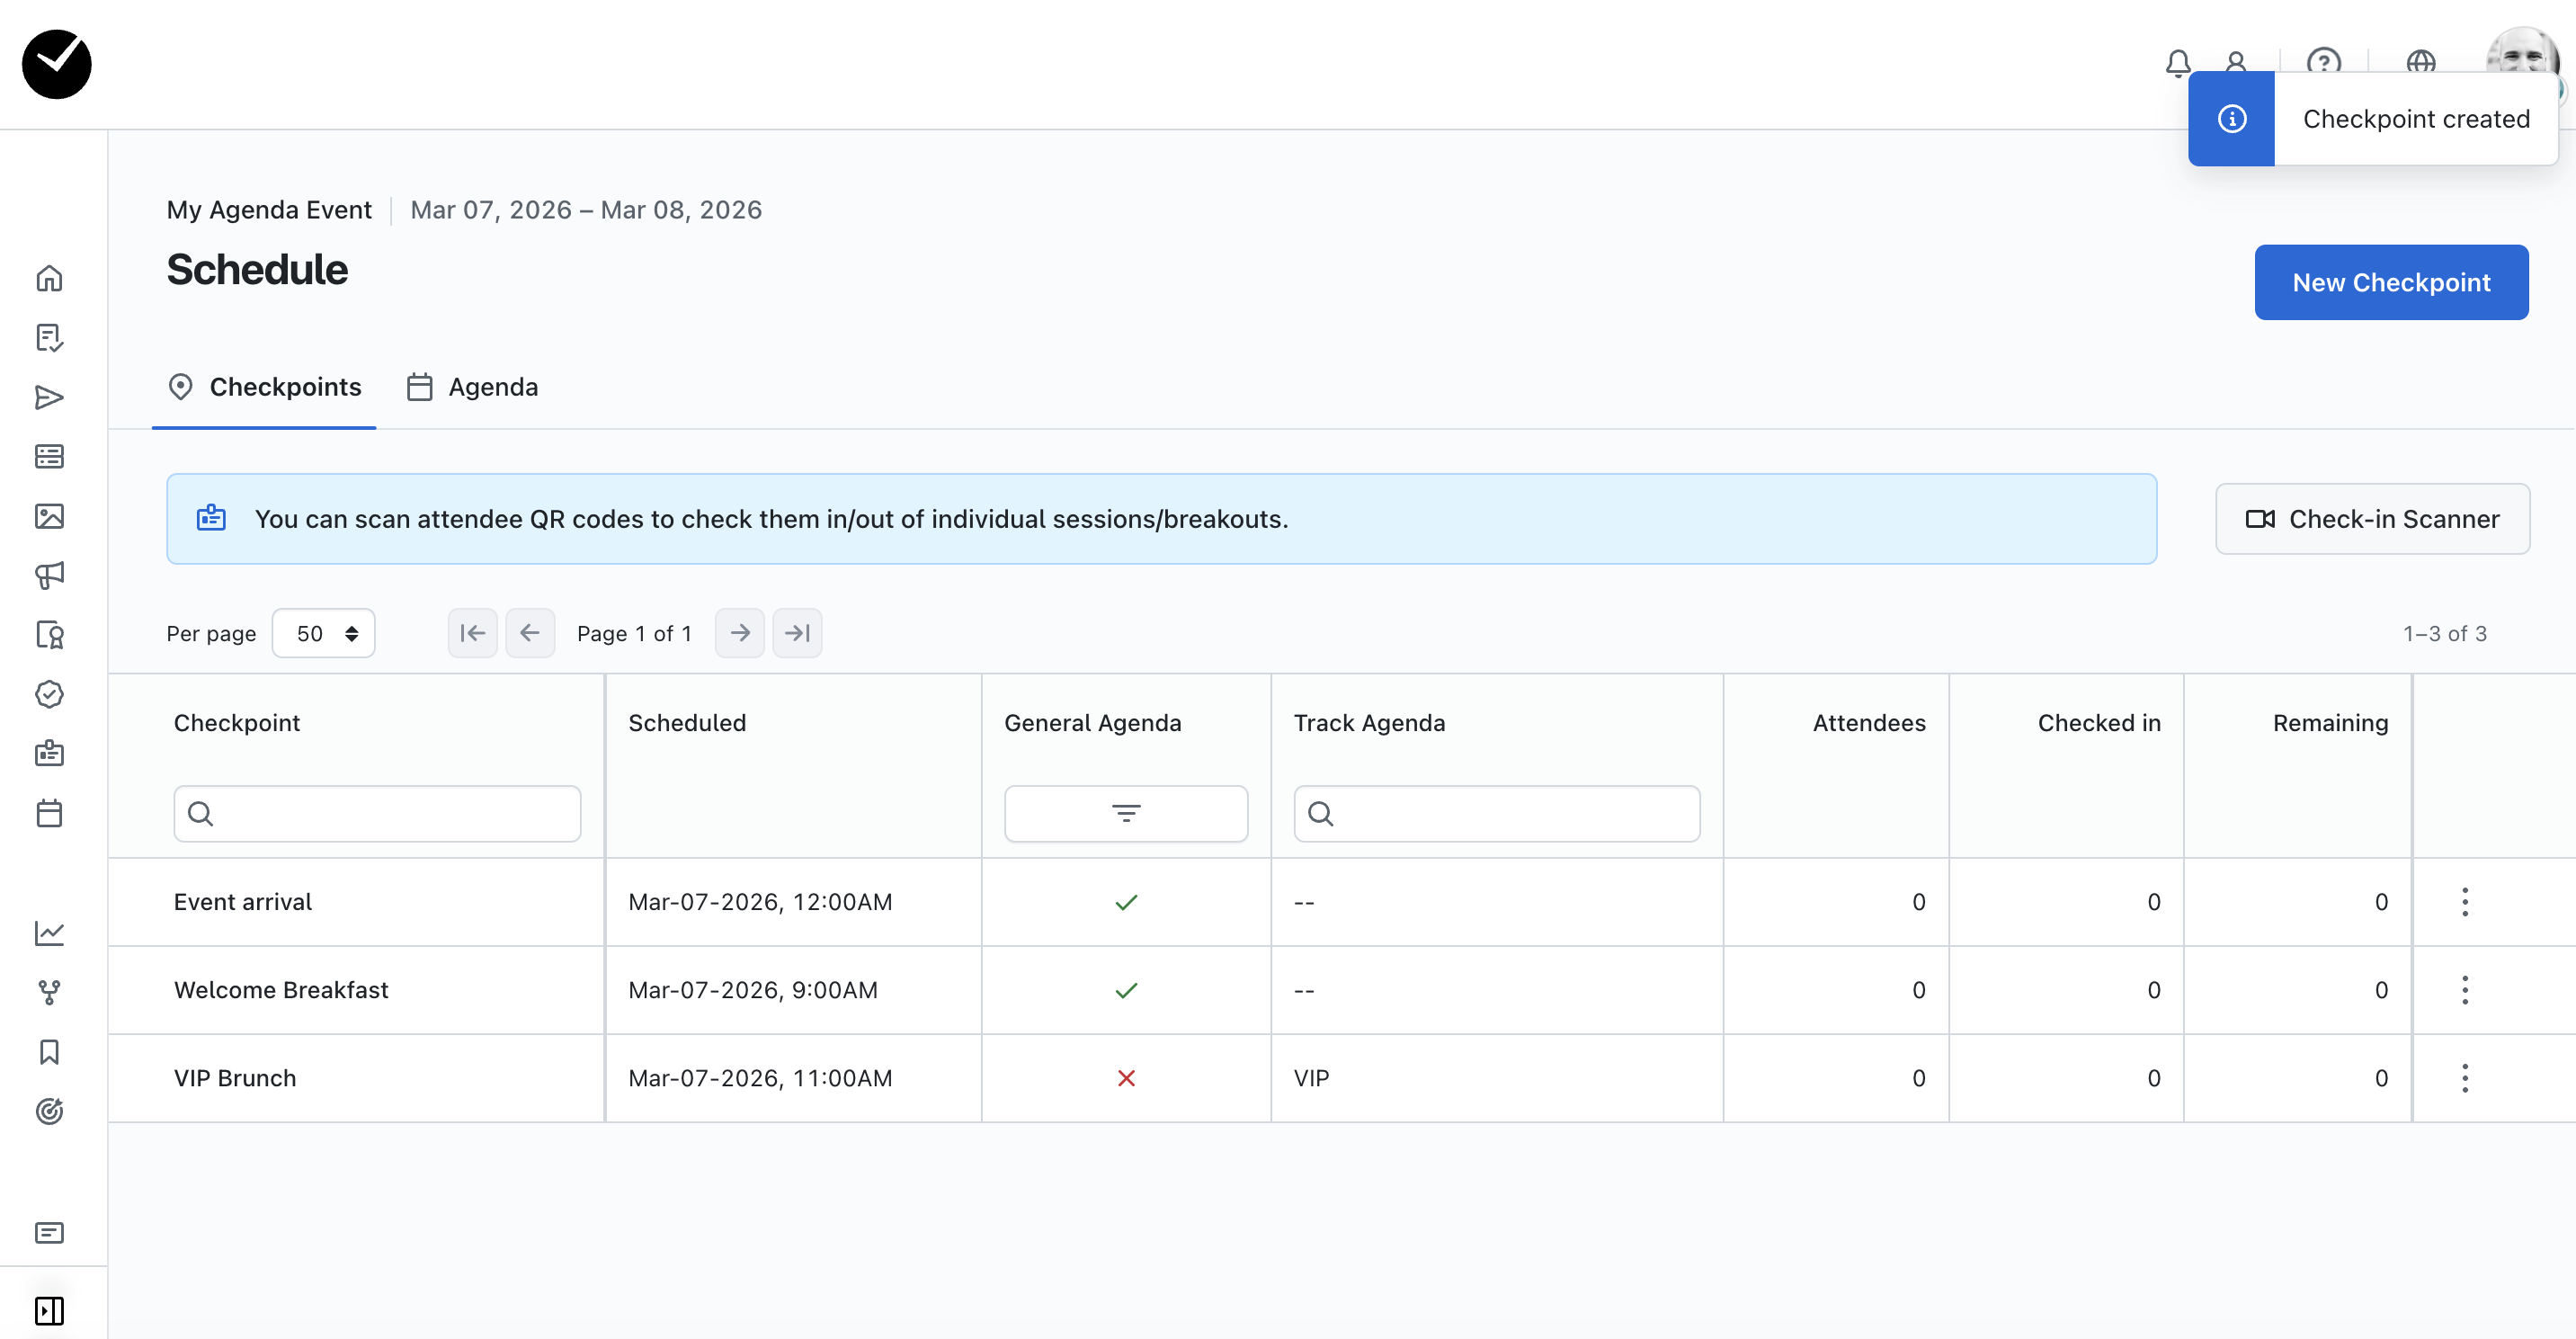The height and width of the screenshot is (1339, 2576).
Task: Click the notifications bell icon
Action: click(2177, 62)
